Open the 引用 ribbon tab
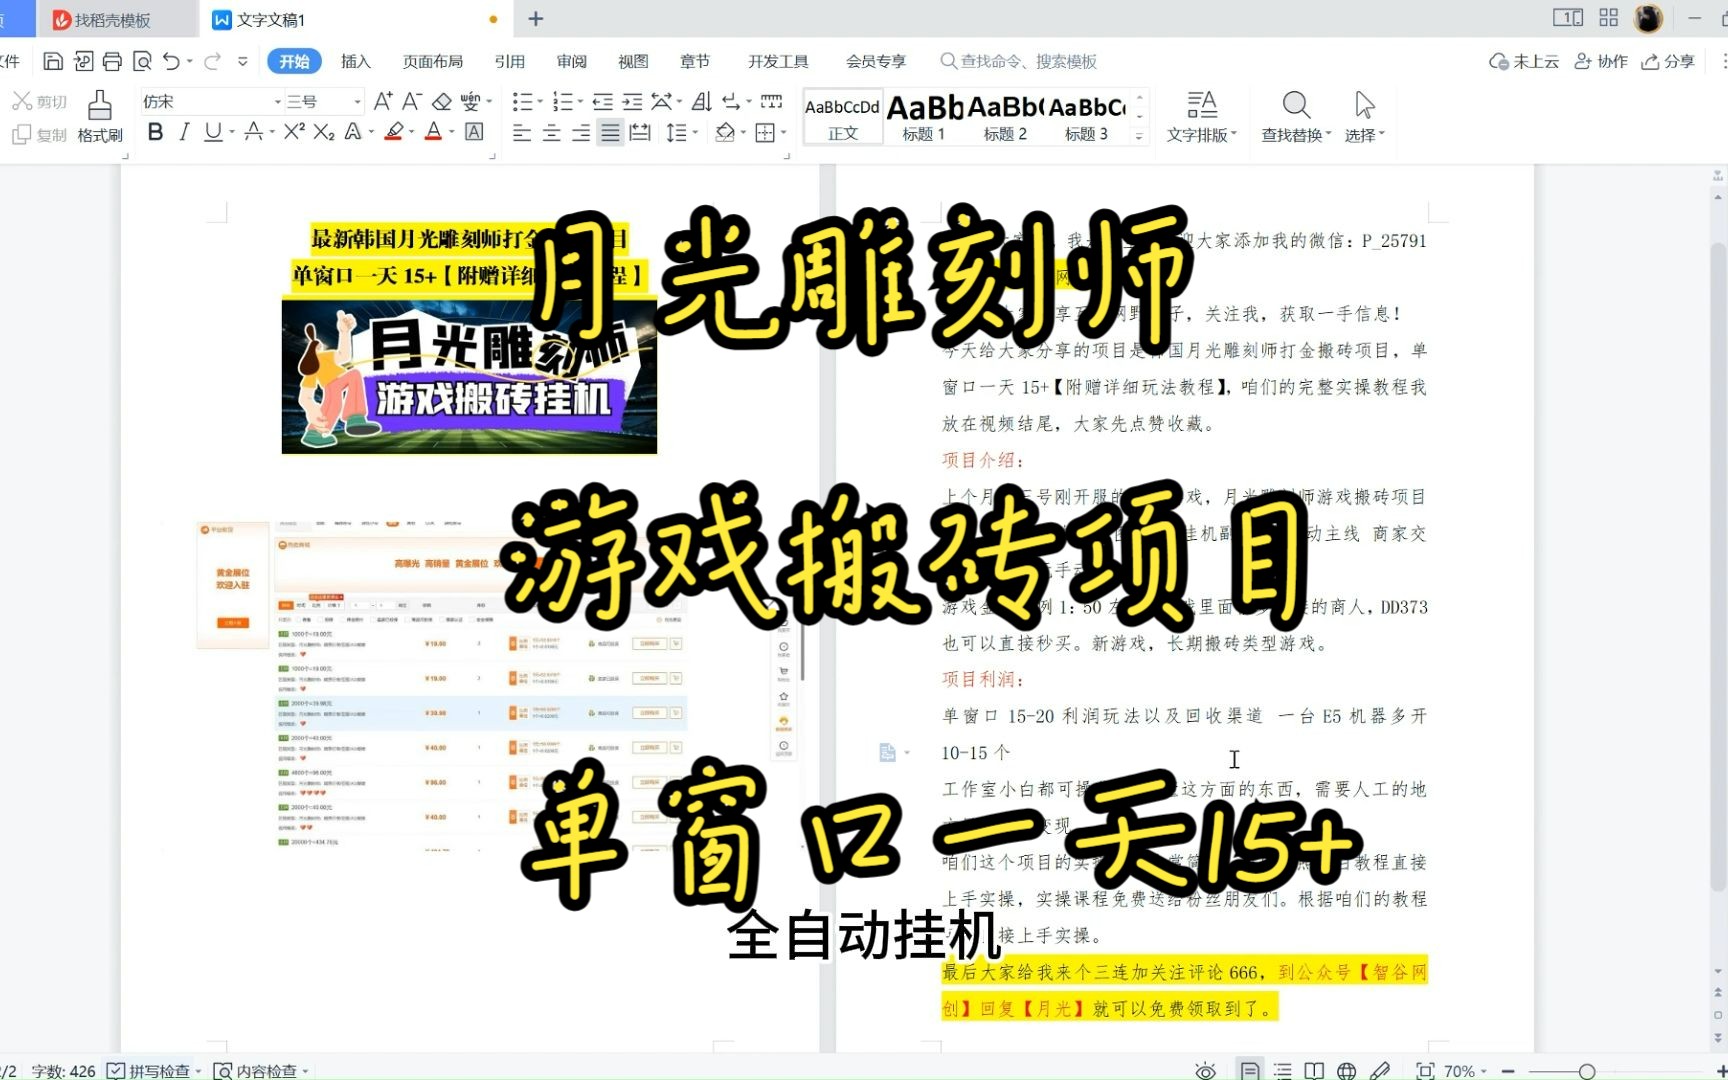 509,61
